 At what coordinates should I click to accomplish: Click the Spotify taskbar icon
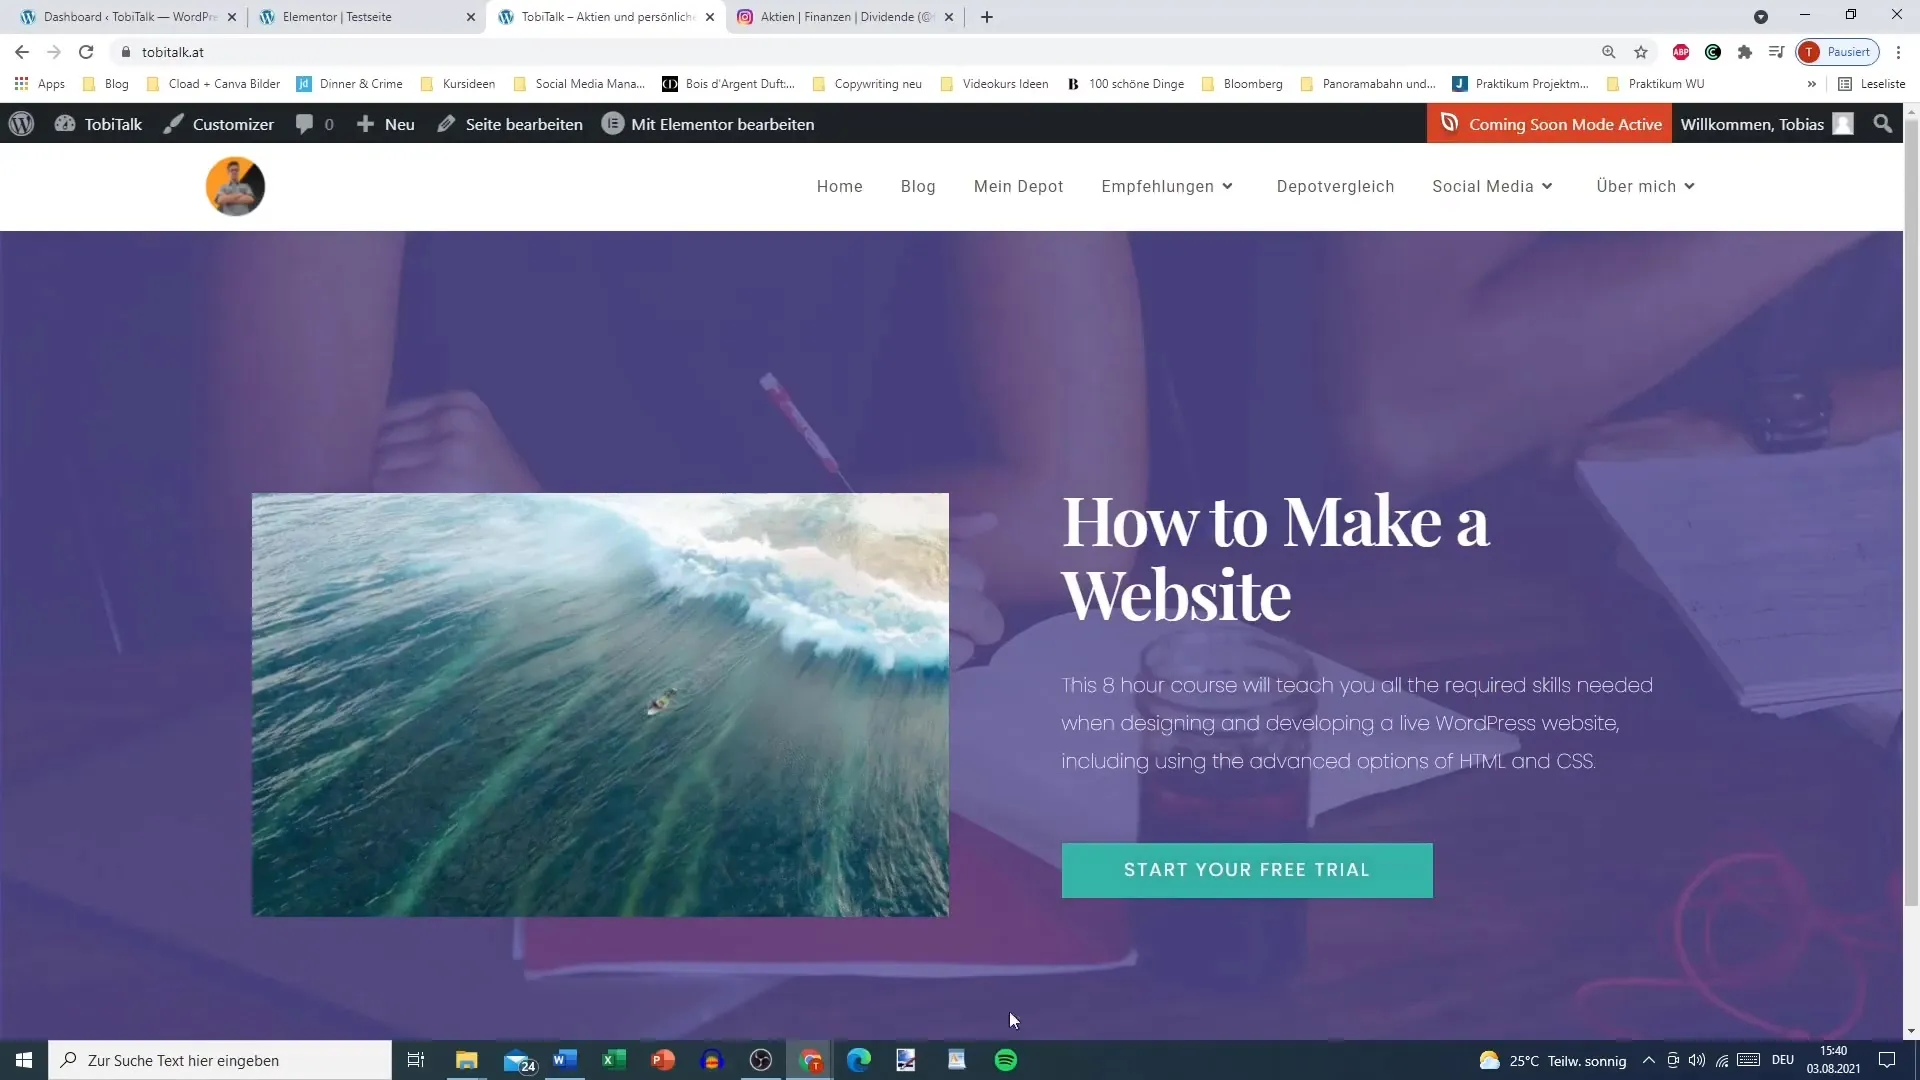click(1006, 1059)
